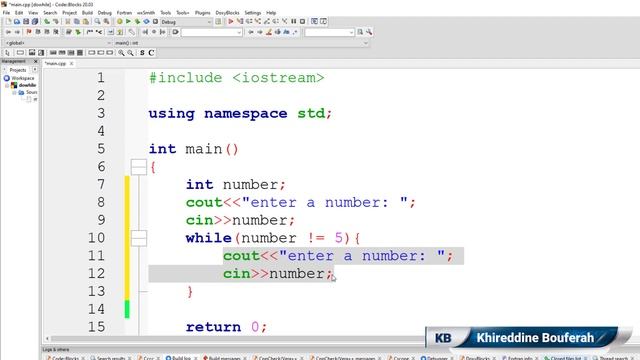Paste from clipboard icon
The height and width of the screenshot is (360, 640).
86,22
